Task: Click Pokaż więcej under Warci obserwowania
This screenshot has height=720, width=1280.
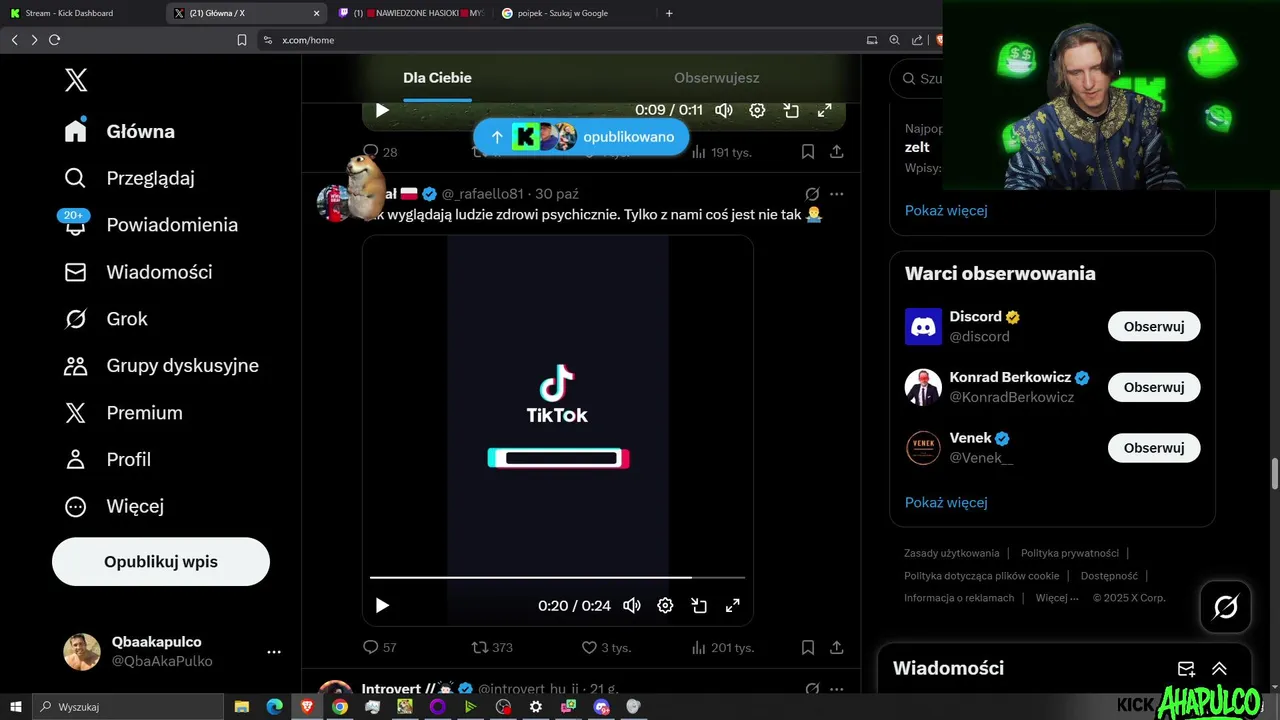Action: pyautogui.click(x=946, y=502)
